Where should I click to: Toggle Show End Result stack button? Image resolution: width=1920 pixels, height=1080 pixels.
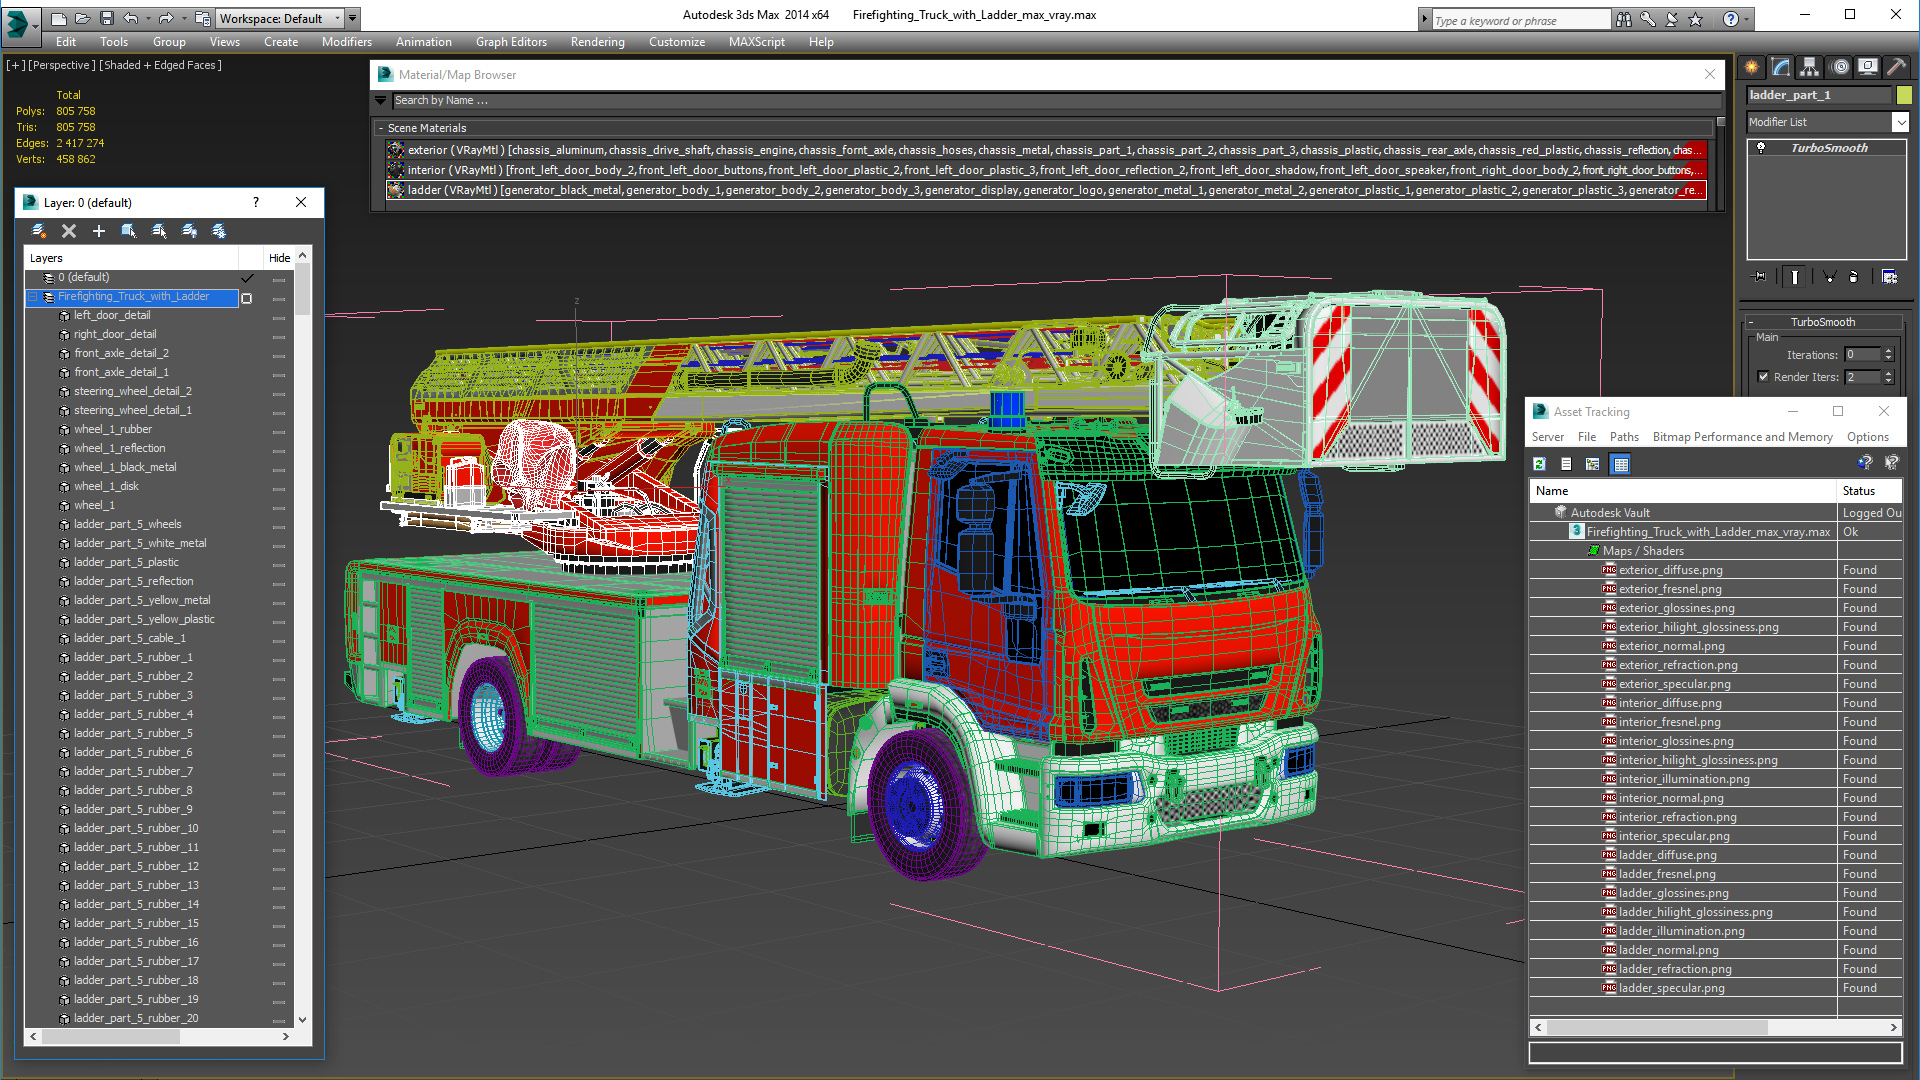1795,277
